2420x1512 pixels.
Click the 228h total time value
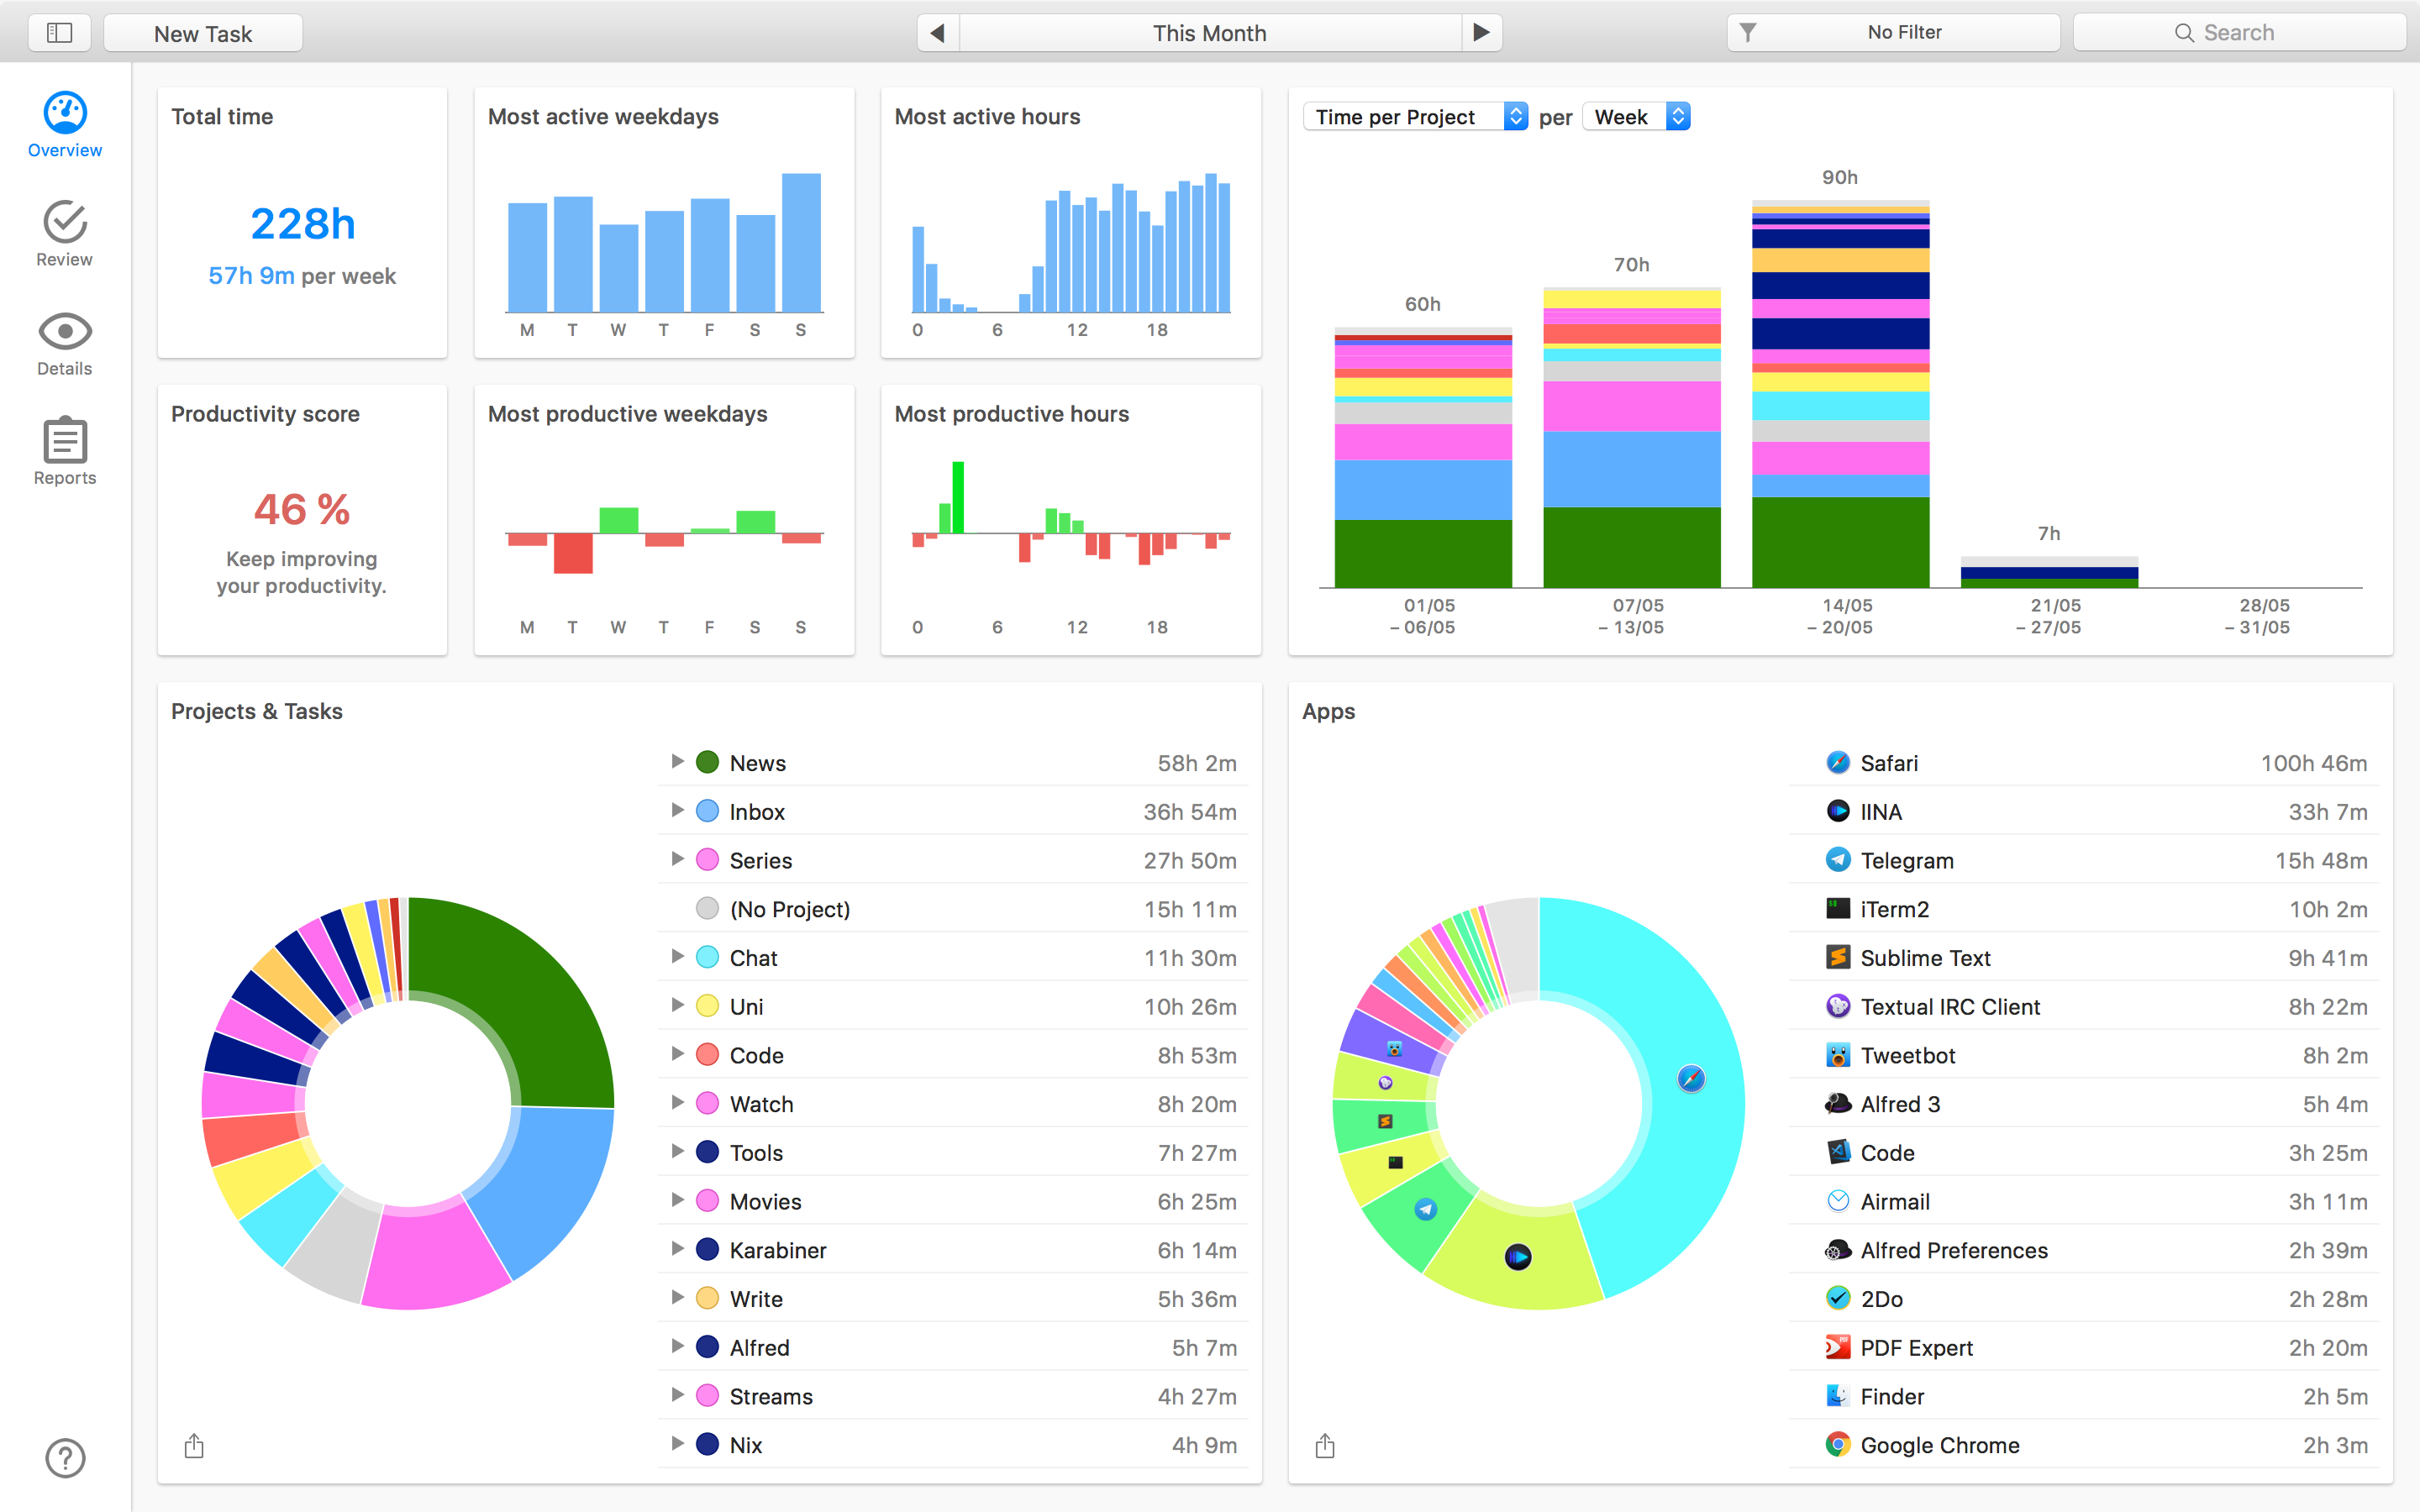coord(303,224)
